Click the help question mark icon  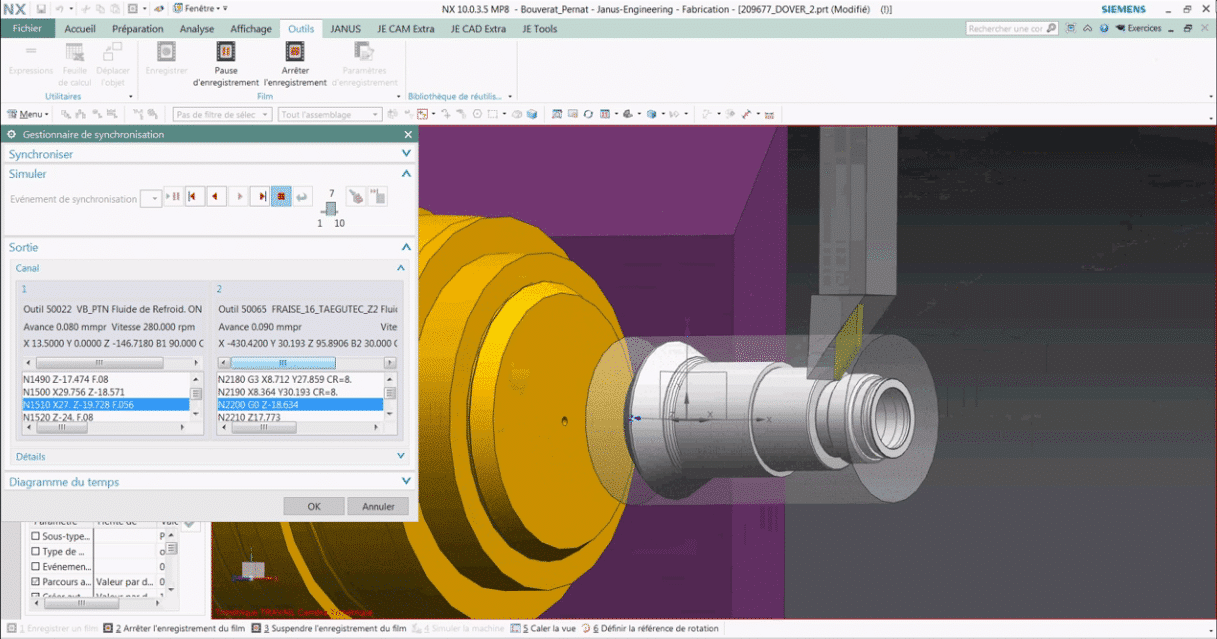pyautogui.click(x=1104, y=29)
